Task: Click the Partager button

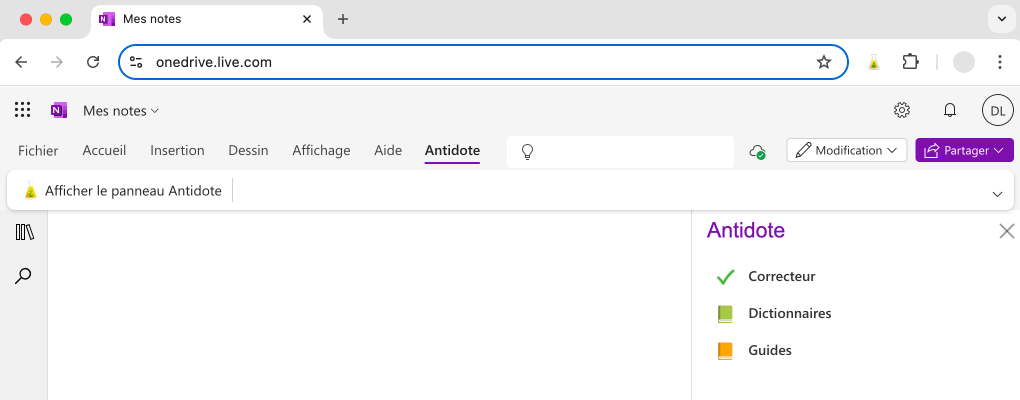Action: coord(964,151)
